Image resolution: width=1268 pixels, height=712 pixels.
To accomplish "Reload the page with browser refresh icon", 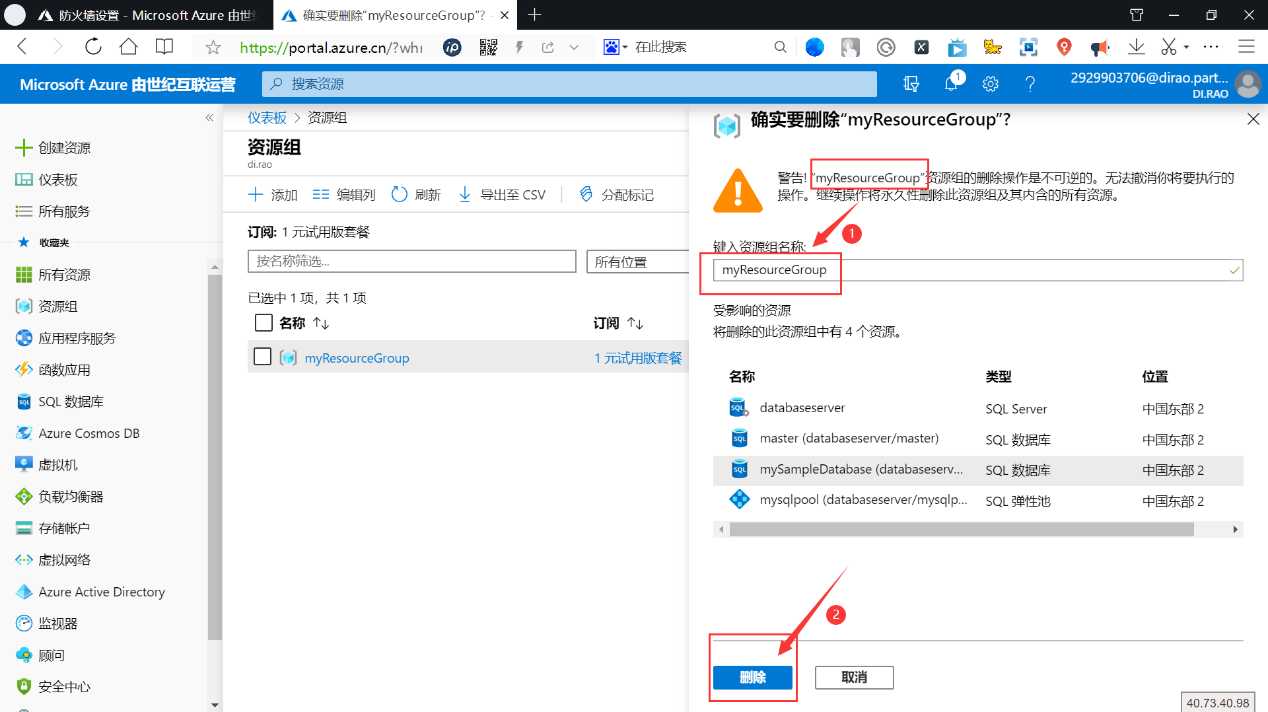I will point(93,46).
